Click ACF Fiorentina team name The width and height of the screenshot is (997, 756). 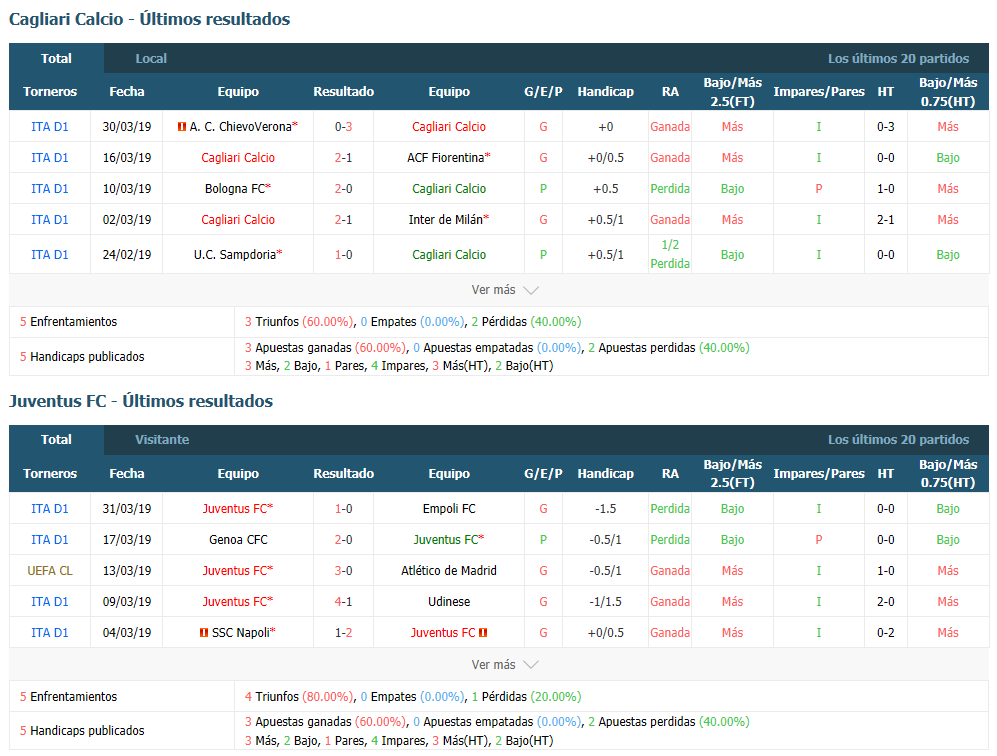446,158
